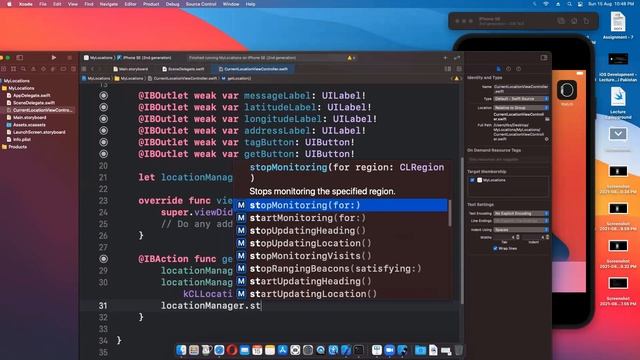Choose startMonitoring(for:) completion

(x=341, y=218)
